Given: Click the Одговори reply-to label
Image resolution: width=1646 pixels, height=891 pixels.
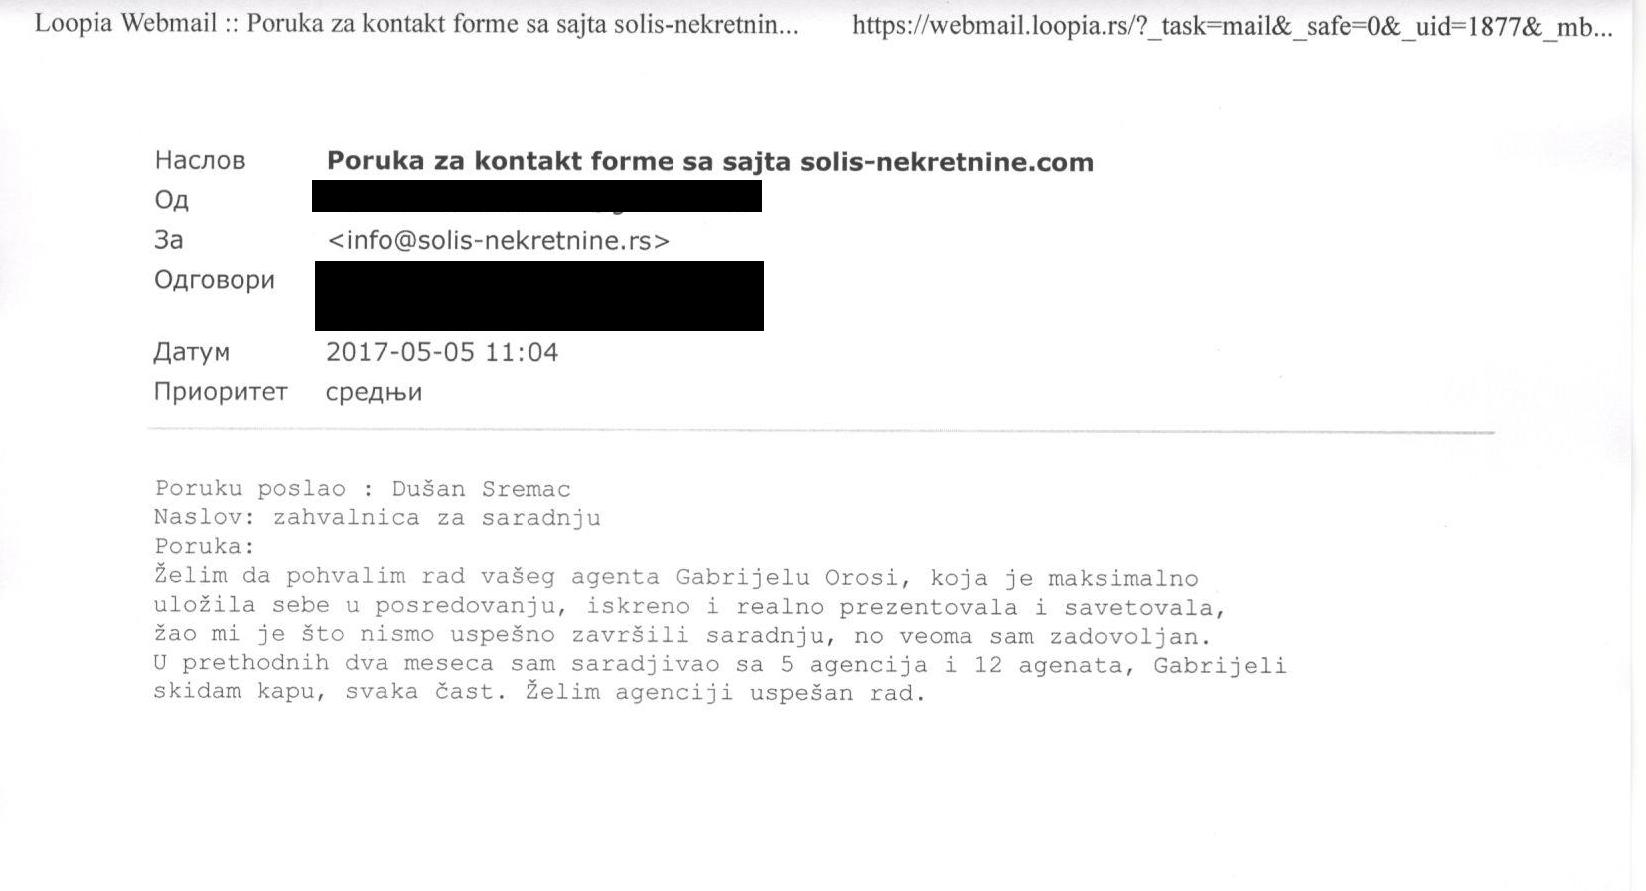Looking at the screenshot, I should pyautogui.click(x=214, y=281).
